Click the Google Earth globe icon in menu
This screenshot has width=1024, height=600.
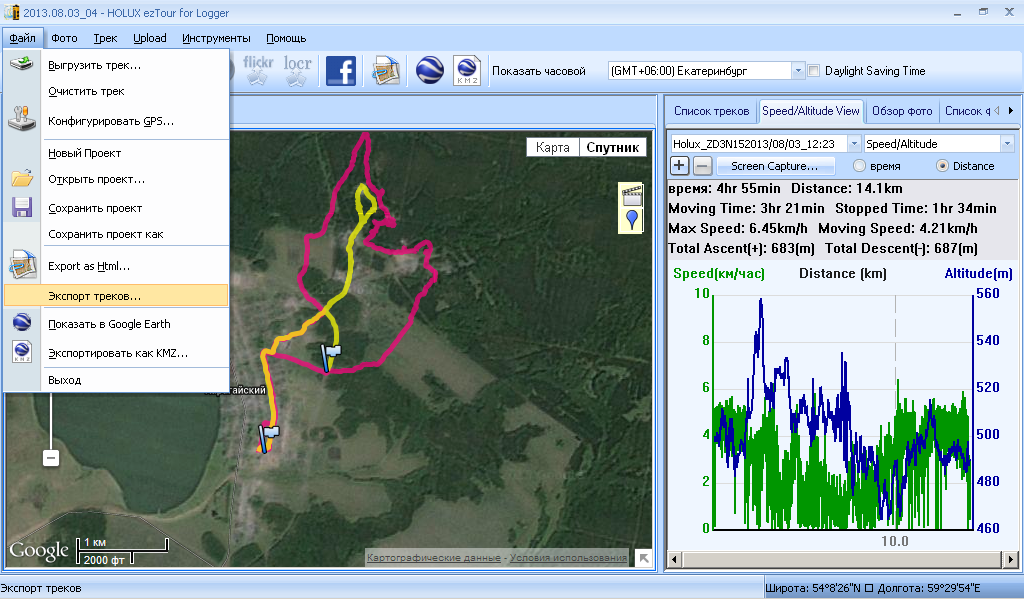tap(22, 322)
